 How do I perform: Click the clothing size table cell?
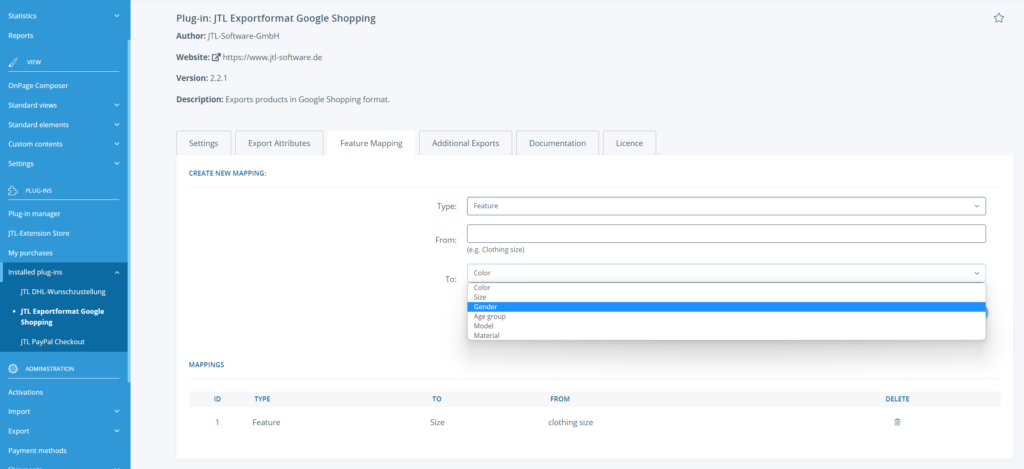coord(570,423)
